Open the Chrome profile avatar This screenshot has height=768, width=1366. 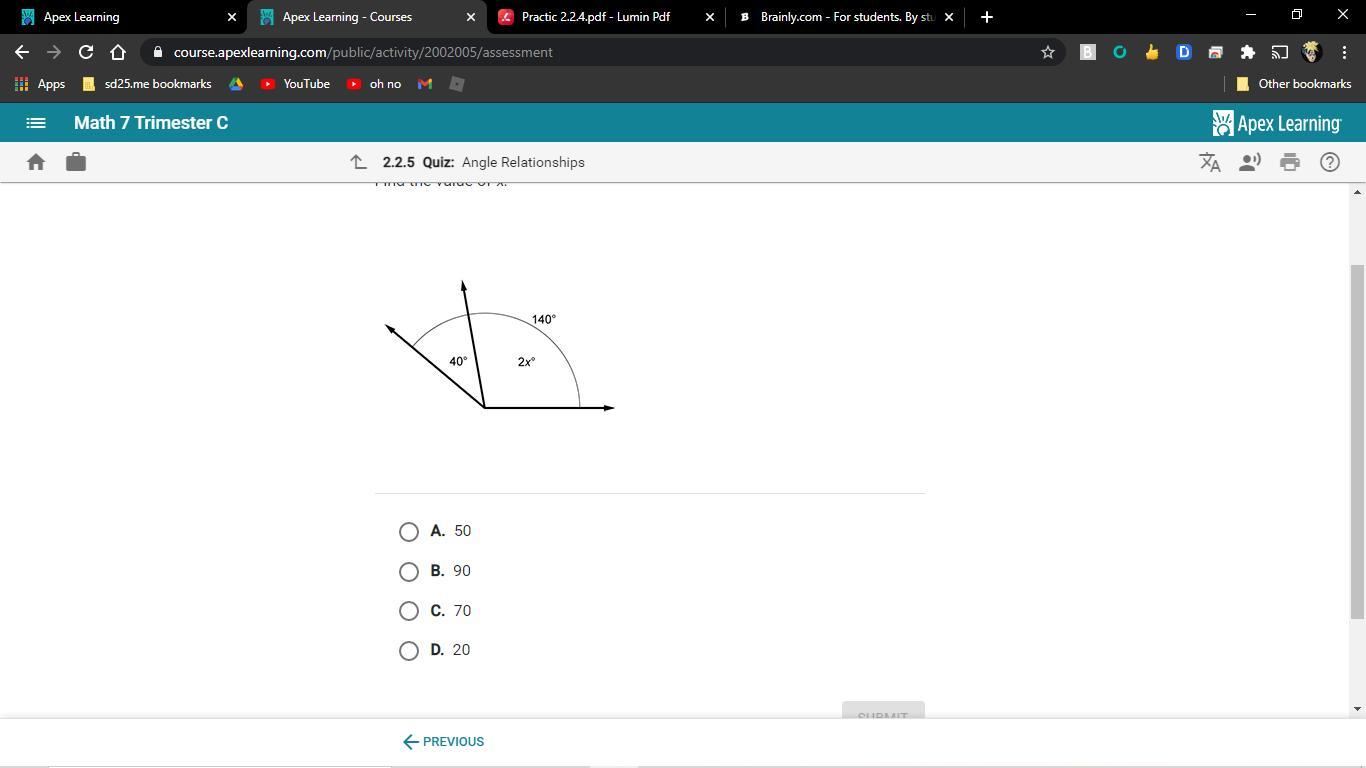pos(1312,52)
